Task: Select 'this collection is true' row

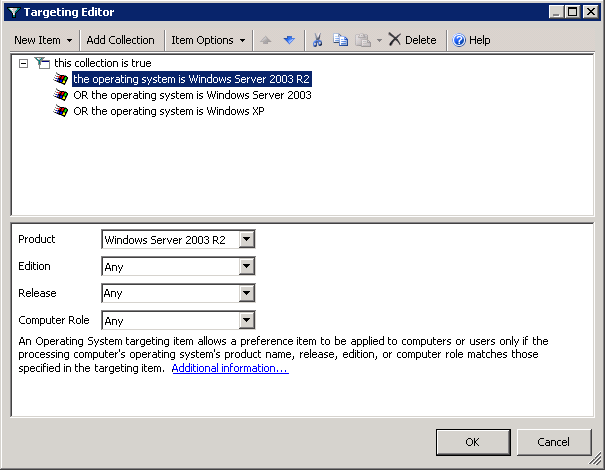Action: tap(103, 63)
